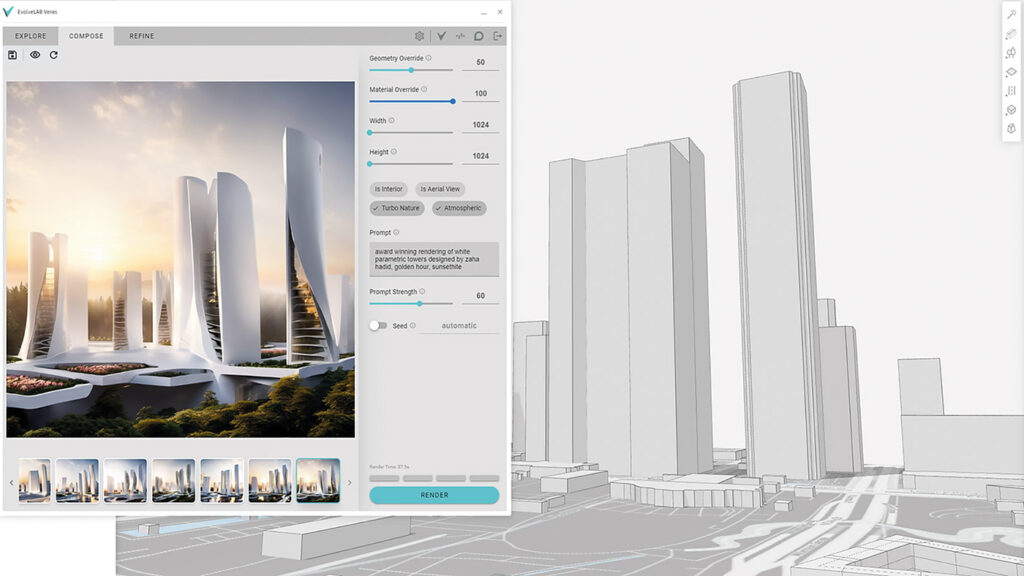
Task: Enable the Is Aerial View option
Action: [440, 189]
